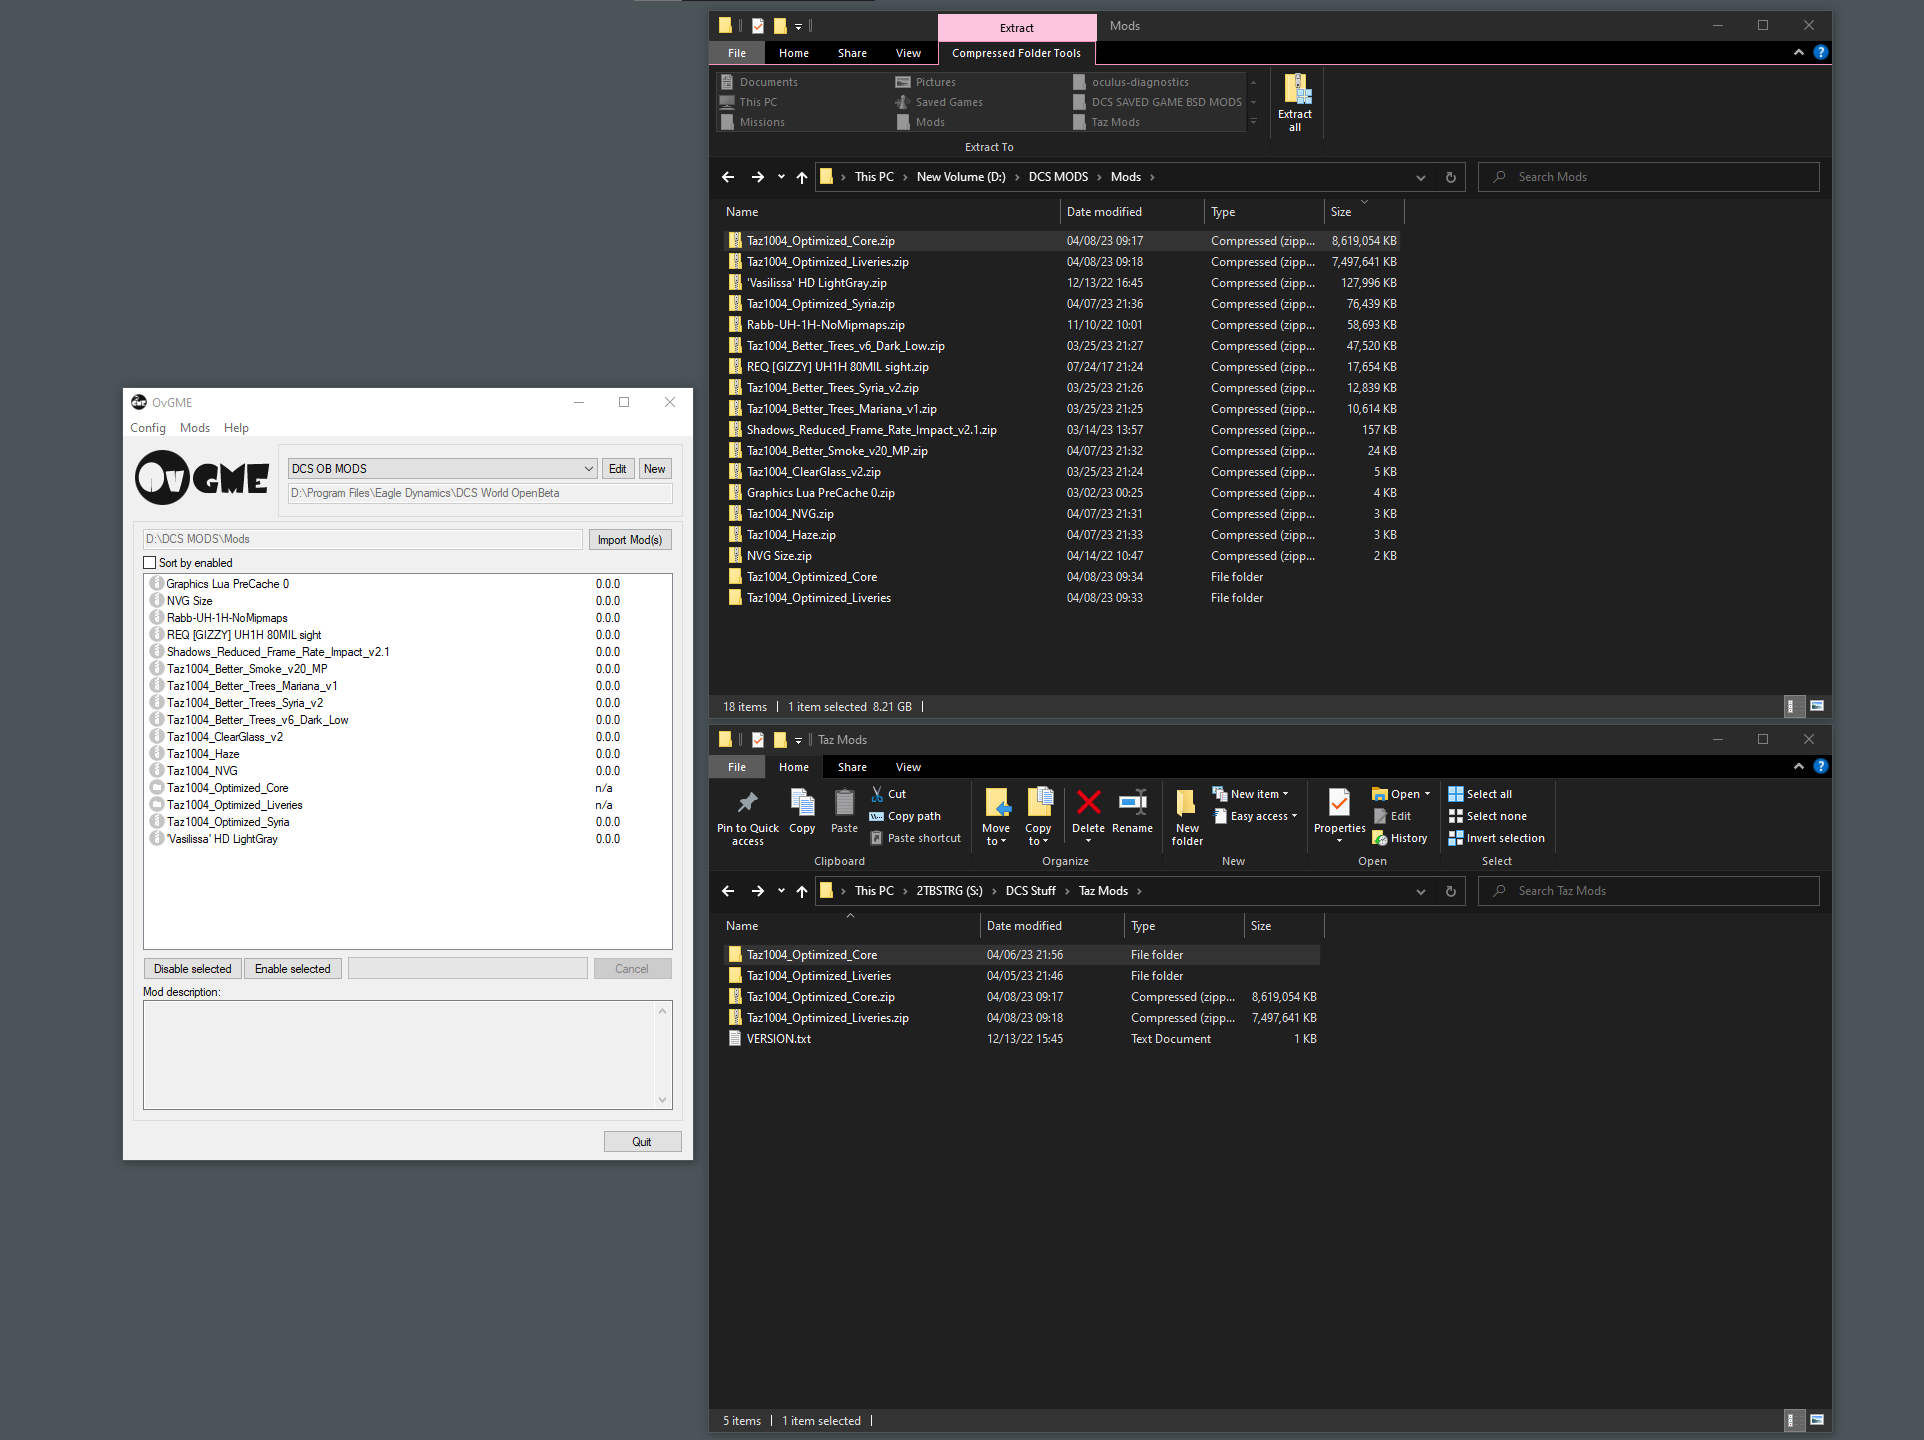
Task: Open Config menu in OvGME
Action: 148,428
